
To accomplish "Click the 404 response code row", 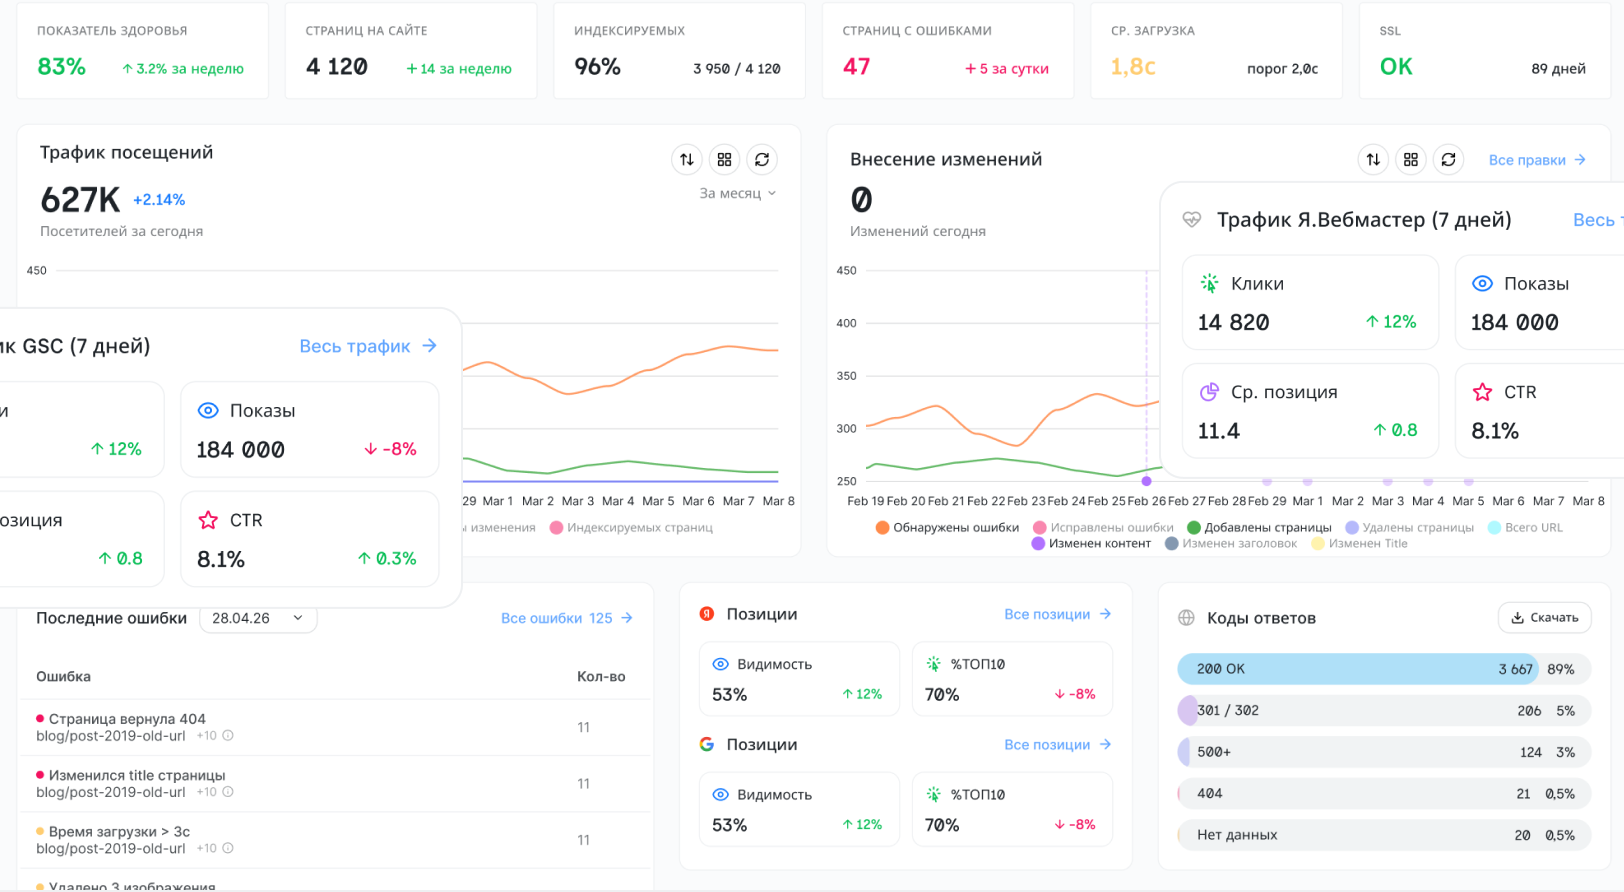I will click(x=1385, y=794).
